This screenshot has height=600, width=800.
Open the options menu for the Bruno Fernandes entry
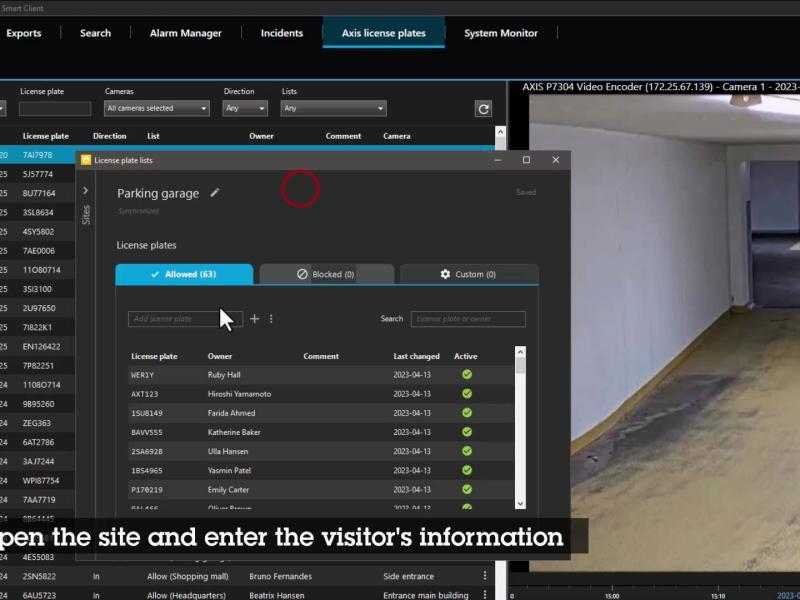pyautogui.click(x=484, y=576)
